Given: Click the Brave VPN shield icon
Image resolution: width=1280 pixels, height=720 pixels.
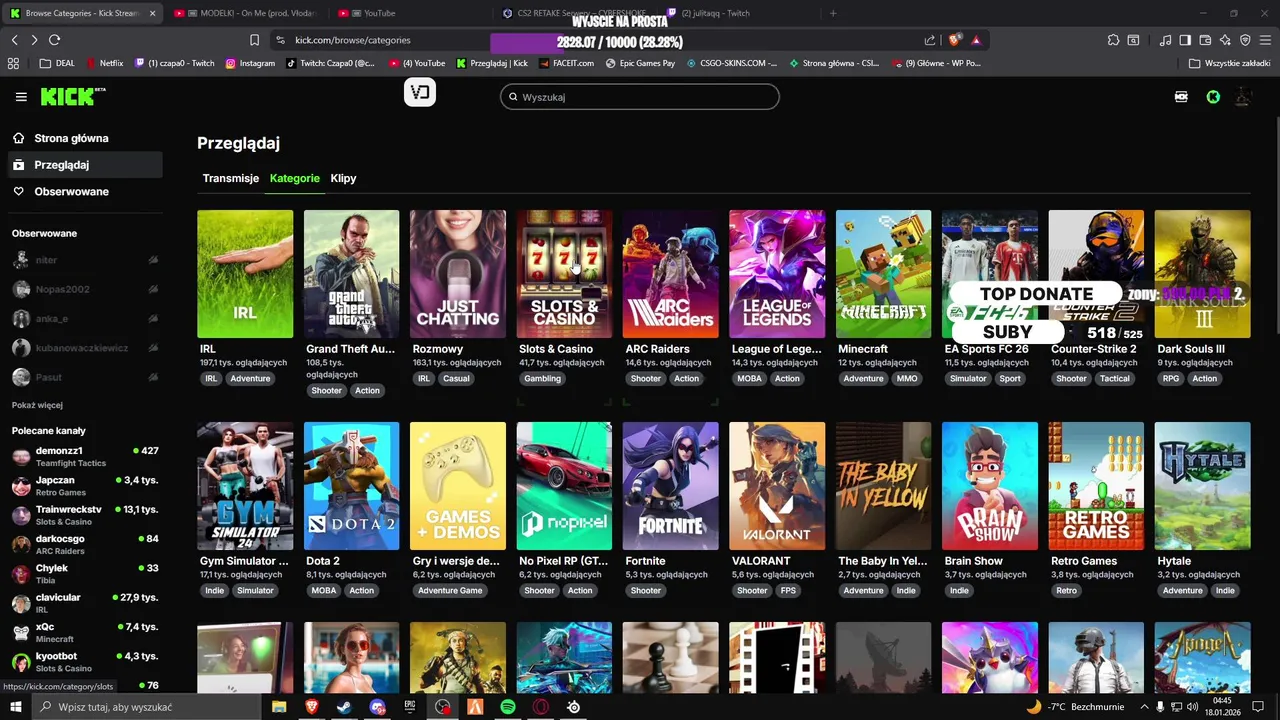Looking at the screenshot, I should pos(1245,40).
